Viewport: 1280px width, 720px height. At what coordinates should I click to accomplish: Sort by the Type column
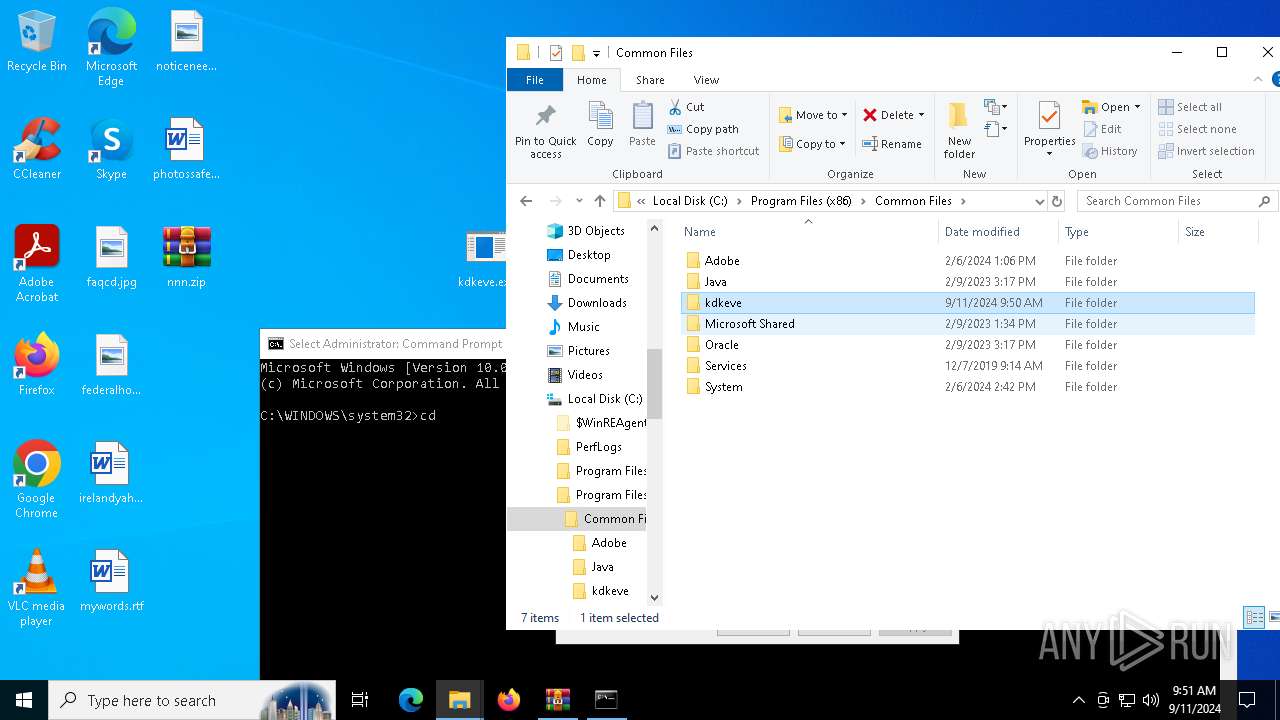pos(1117,232)
